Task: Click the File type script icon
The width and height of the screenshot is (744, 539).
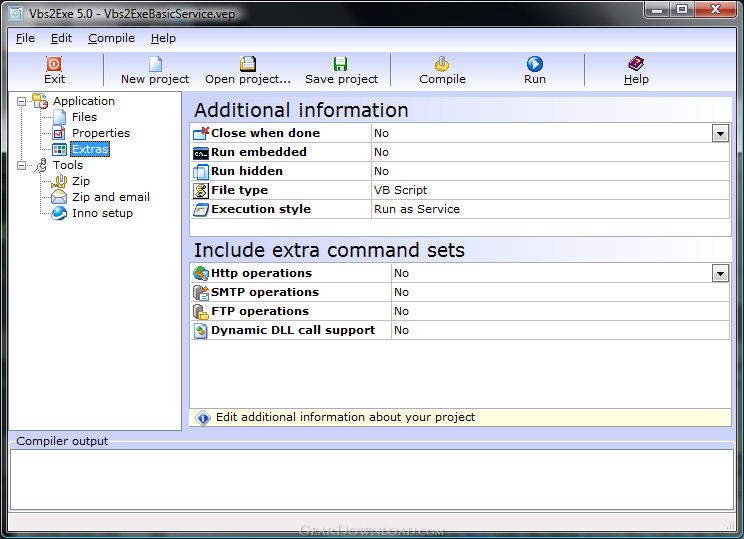Action: pyautogui.click(x=201, y=190)
